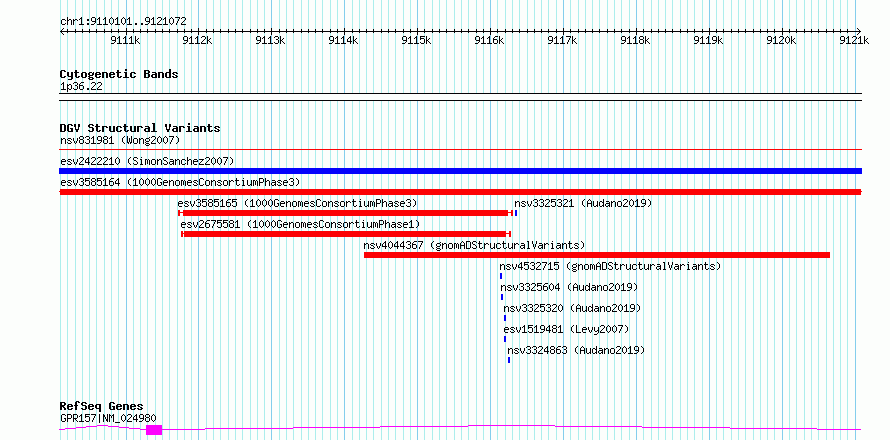890x440 pixels.
Task: Select the red esv3585165 variant bar
Action: pos(345,213)
